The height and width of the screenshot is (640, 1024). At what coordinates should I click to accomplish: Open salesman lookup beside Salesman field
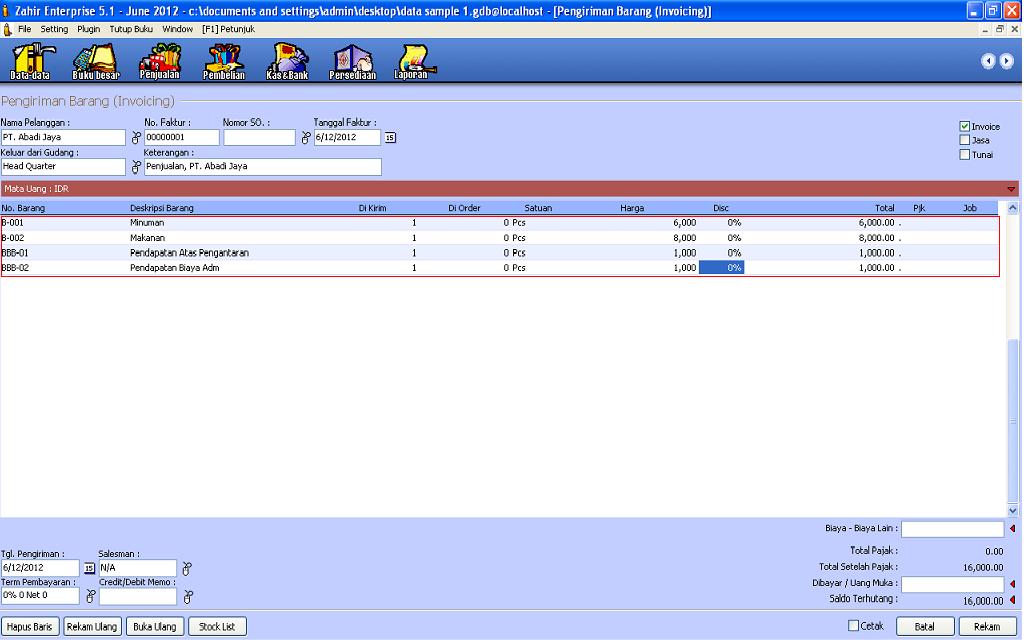(x=187, y=568)
